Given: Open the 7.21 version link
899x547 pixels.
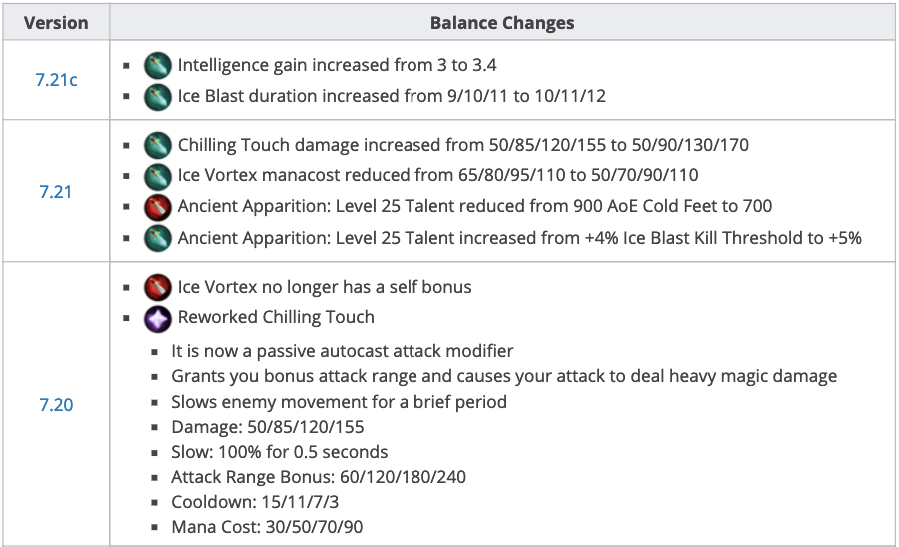Looking at the screenshot, I should [56, 191].
